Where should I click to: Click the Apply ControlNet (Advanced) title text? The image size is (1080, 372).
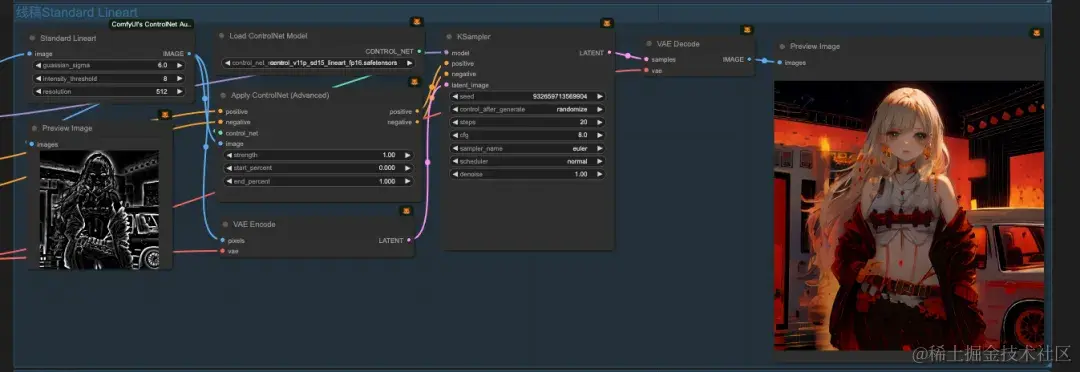click(x=279, y=96)
